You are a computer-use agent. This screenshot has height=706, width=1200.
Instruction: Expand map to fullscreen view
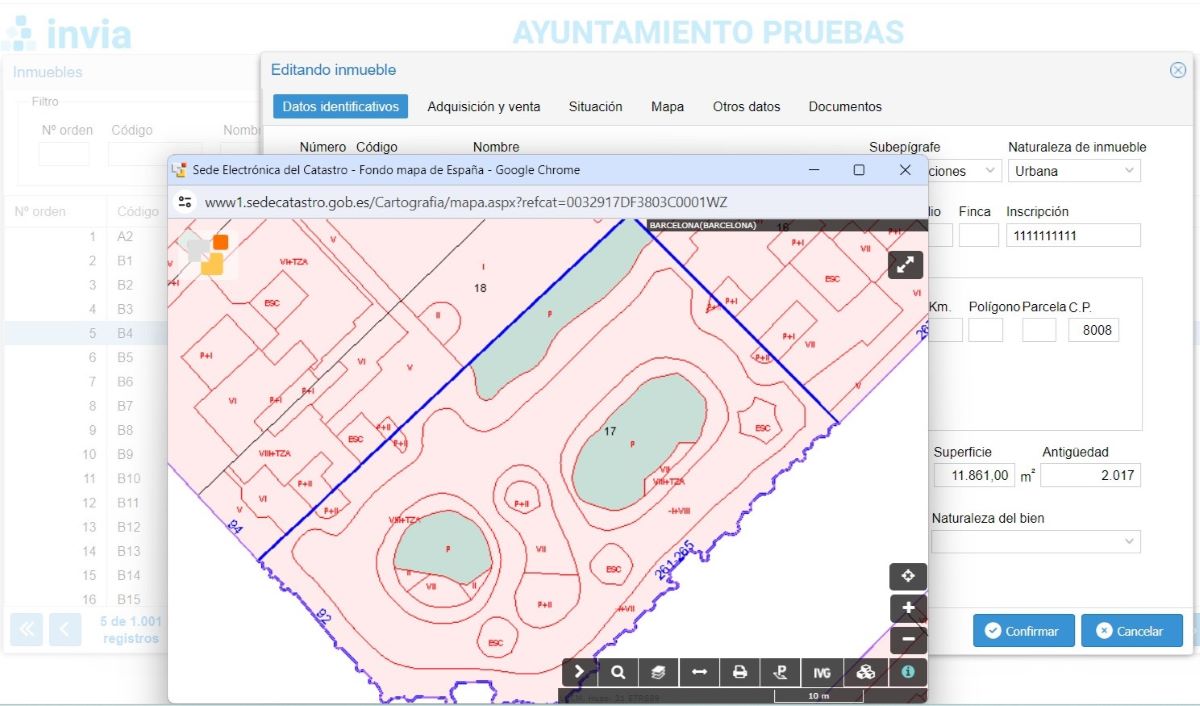(x=905, y=265)
